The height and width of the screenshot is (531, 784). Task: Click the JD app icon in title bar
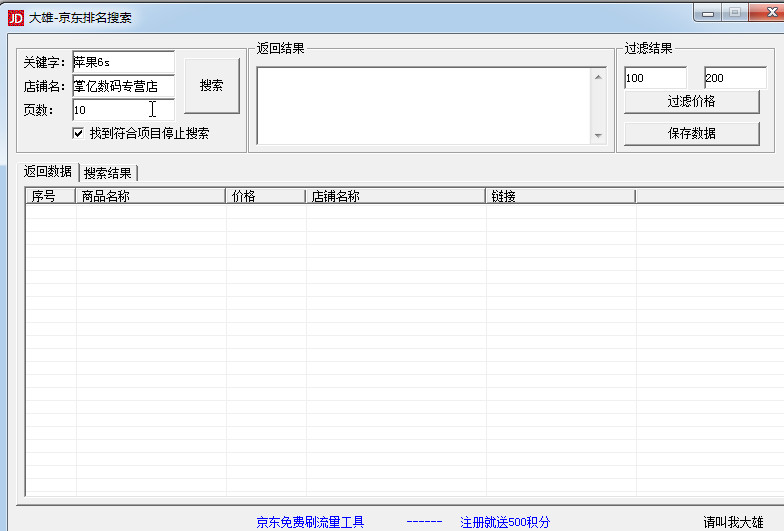[x=16, y=18]
